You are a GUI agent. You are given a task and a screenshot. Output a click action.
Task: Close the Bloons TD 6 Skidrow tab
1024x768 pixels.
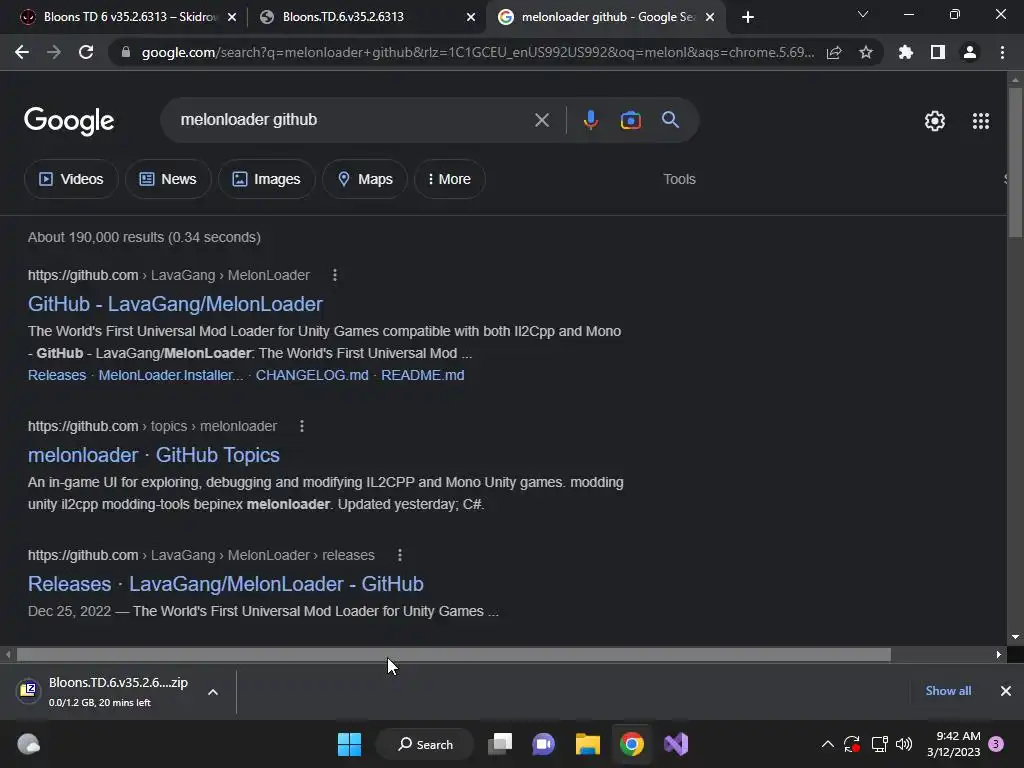click(x=232, y=17)
